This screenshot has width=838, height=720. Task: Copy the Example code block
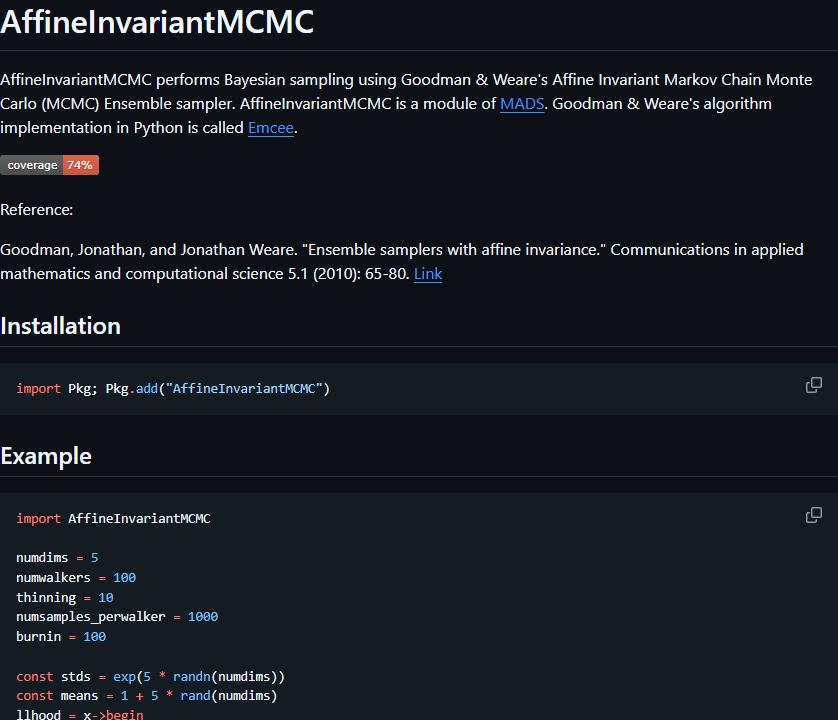click(x=813, y=515)
